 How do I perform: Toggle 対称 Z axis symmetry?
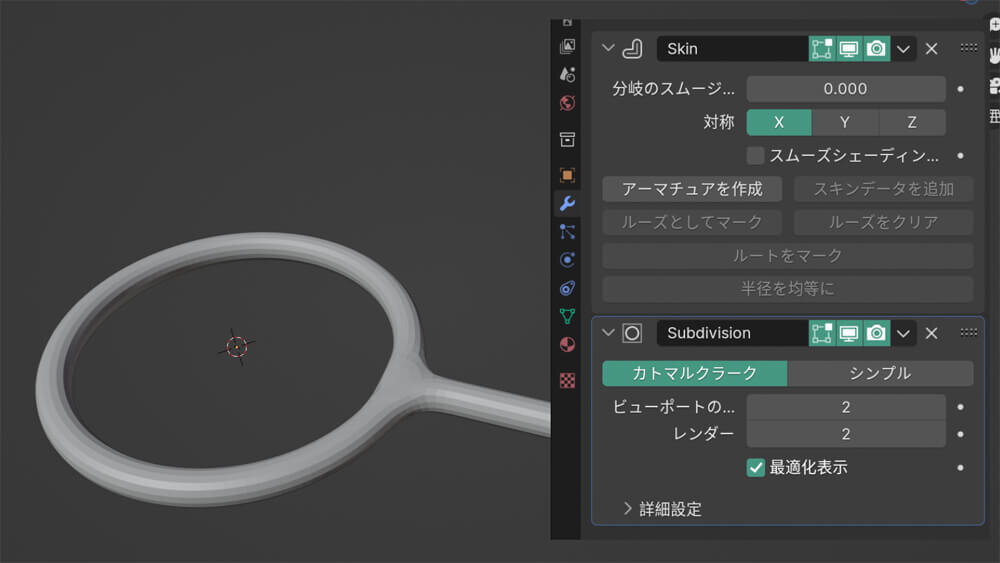tap(912, 122)
